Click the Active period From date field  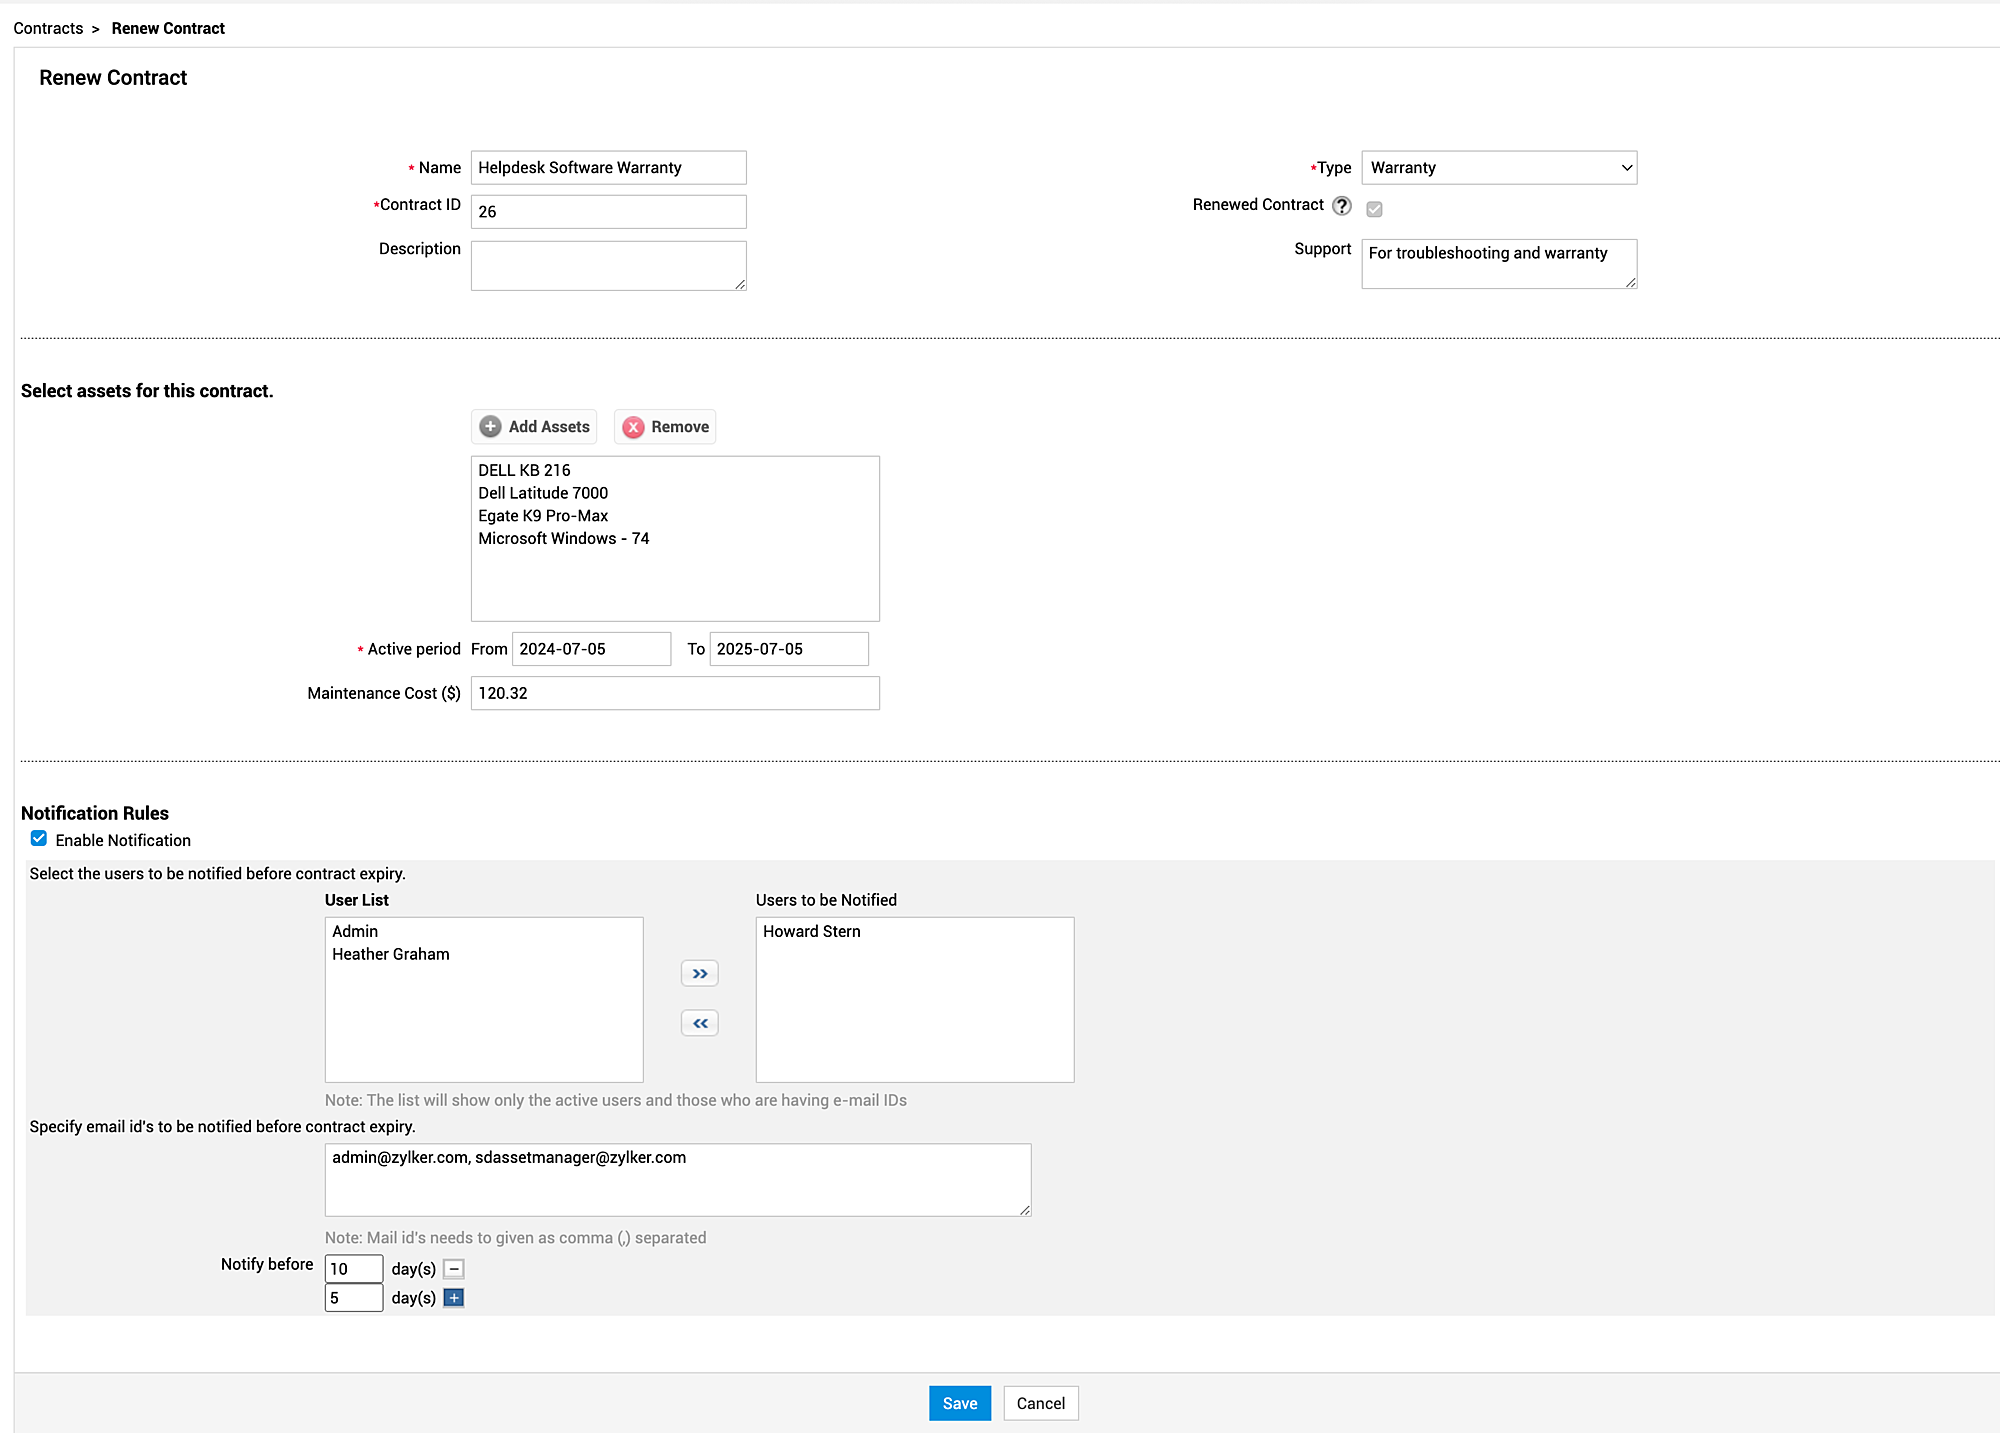pos(590,649)
